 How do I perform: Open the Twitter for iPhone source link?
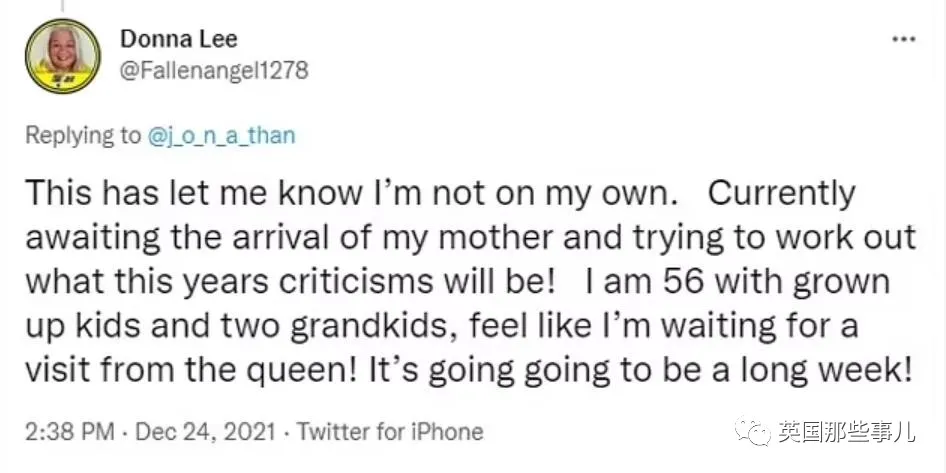(x=388, y=432)
